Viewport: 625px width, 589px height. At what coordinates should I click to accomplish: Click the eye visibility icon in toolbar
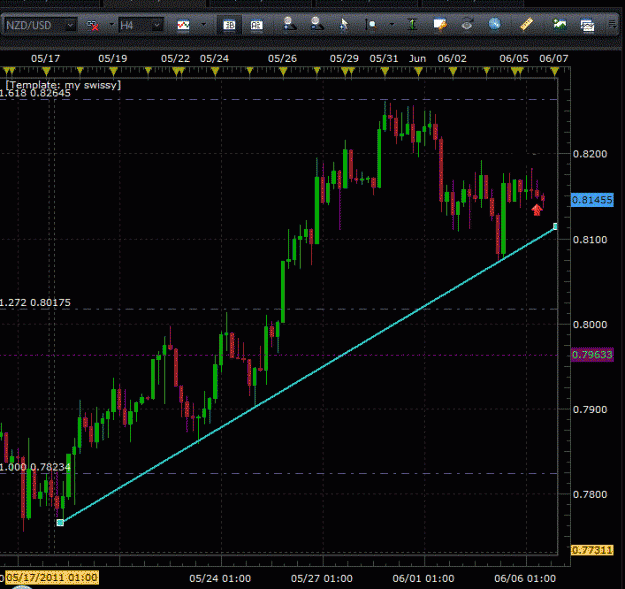click(467, 25)
